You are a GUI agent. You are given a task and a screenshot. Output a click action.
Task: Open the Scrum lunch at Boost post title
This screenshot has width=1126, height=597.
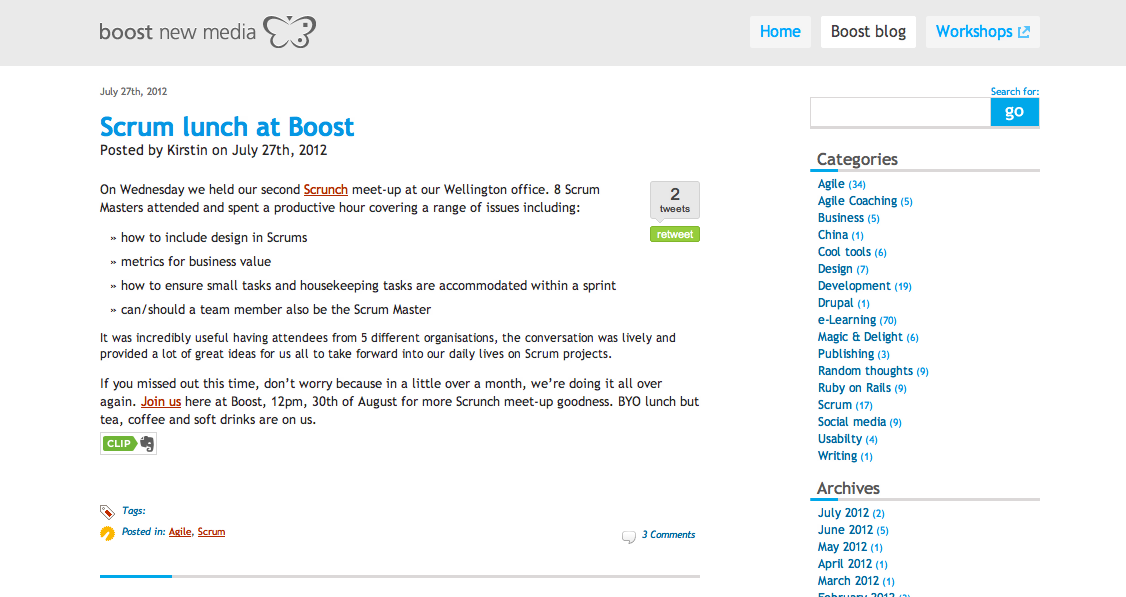[x=227, y=126]
